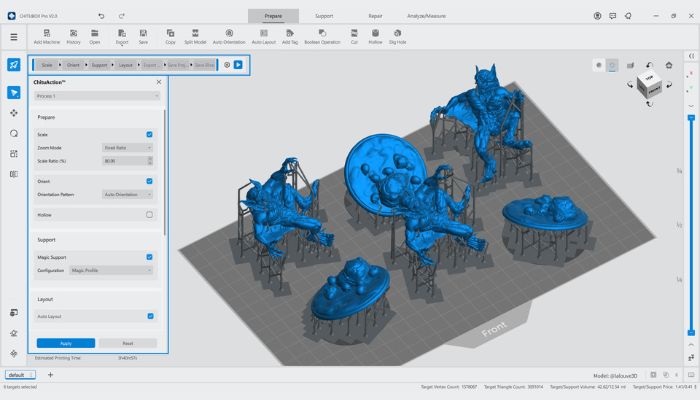
Task: Open the feedback message icon in title bar
Action: pyautogui.click(x=612, y=16)
